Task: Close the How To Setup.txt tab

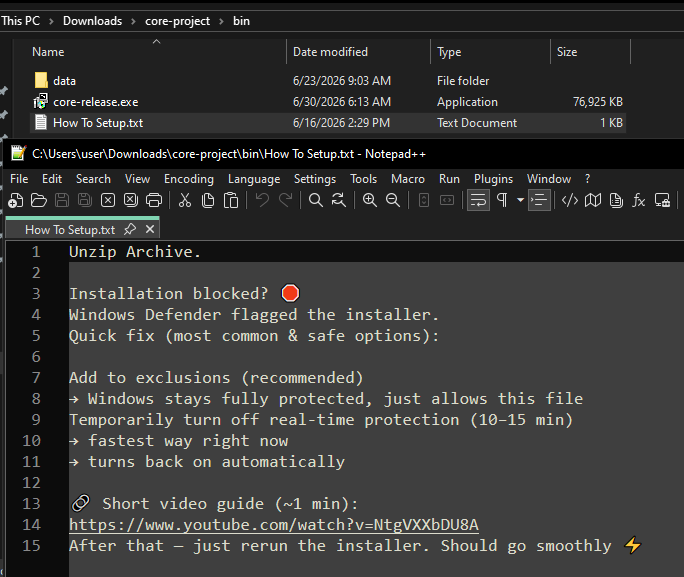Action: coord(150,229)
